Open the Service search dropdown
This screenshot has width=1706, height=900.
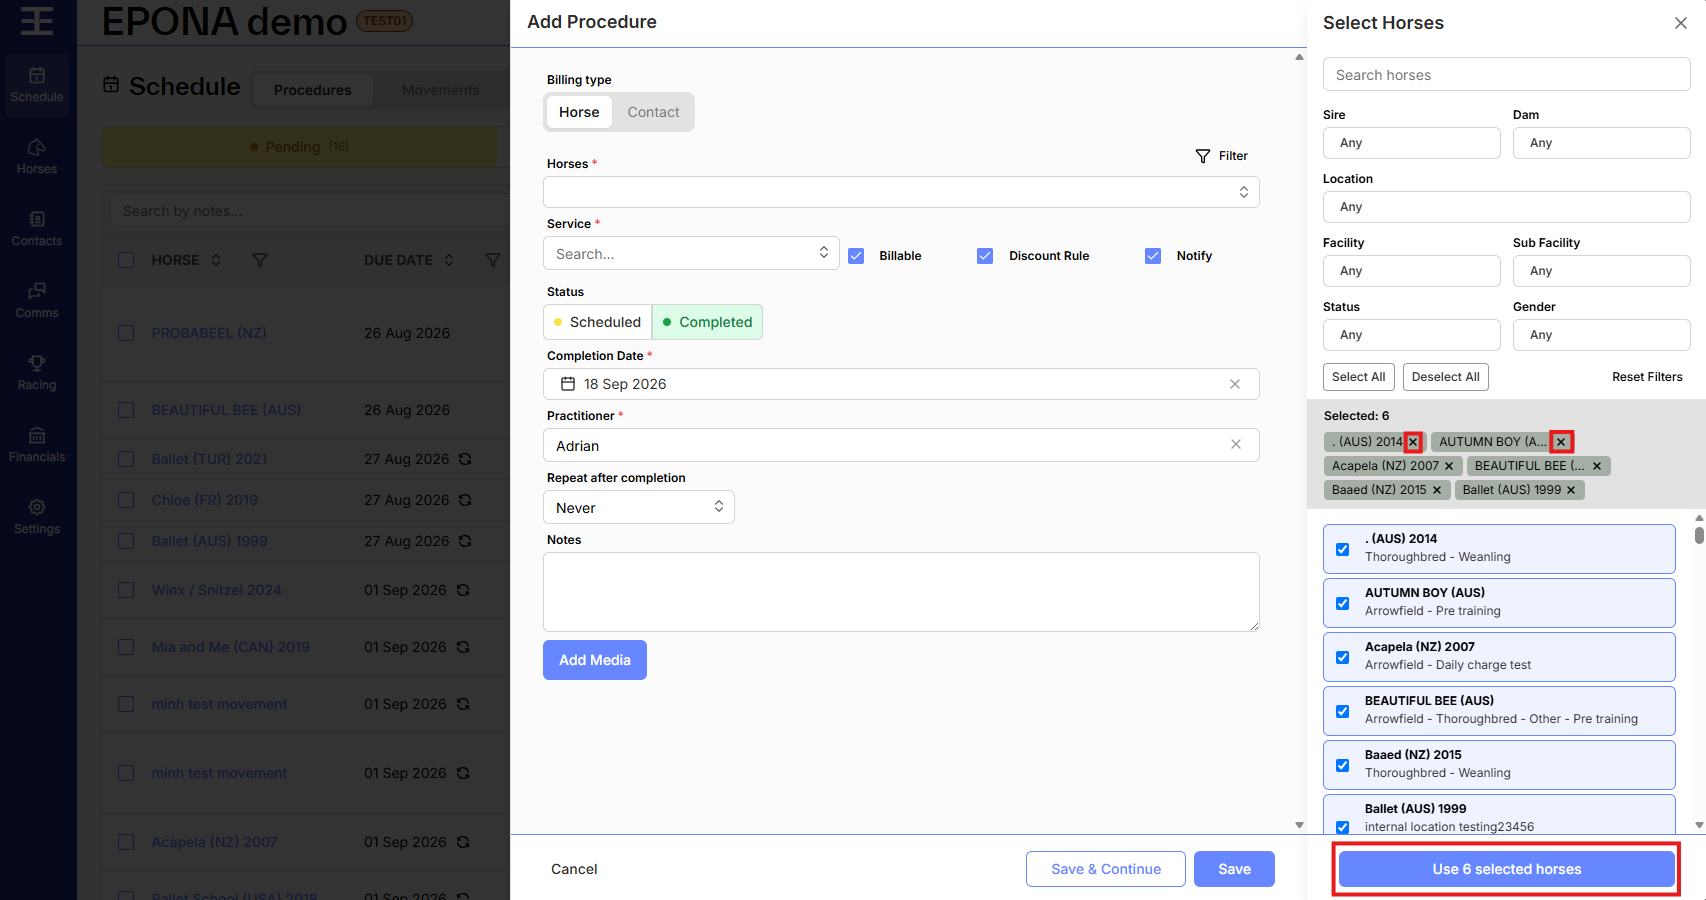pyautogui.click(x=691, y=253)
